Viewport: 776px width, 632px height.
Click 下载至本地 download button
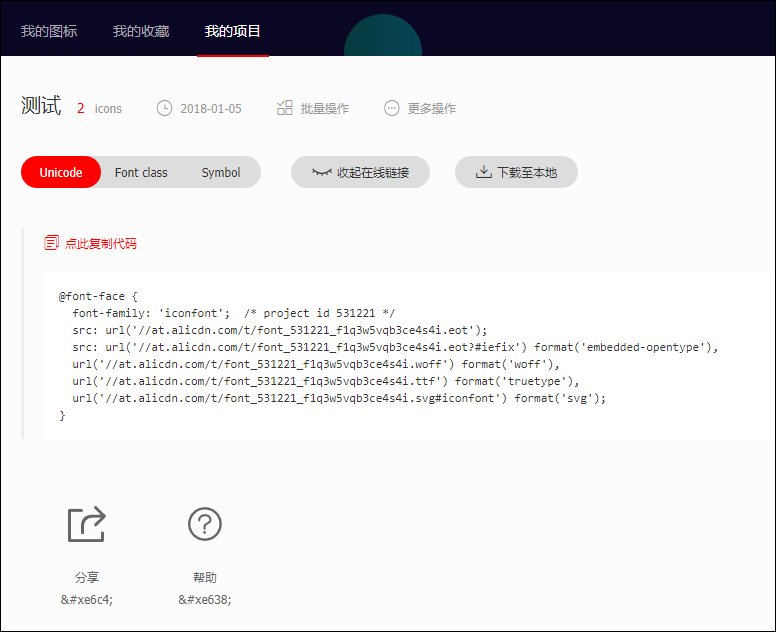516,172
